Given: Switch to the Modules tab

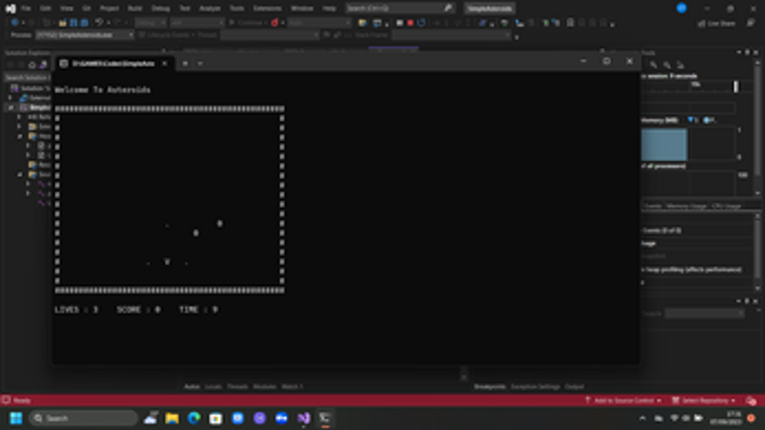Looking at the screenshot, I should 264,387.
